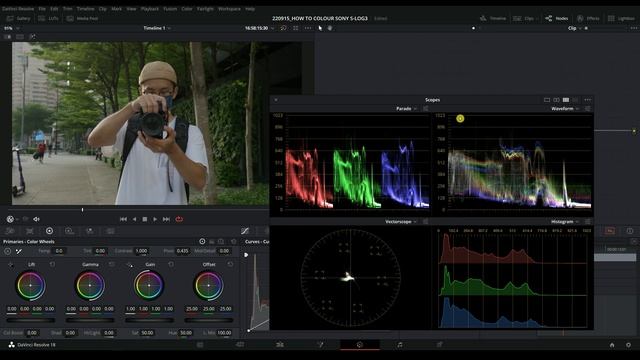Image resolution: width=640 pixels, height=360 pixels.
Task: Toggle loop playback
Action: tap(179, 219)
